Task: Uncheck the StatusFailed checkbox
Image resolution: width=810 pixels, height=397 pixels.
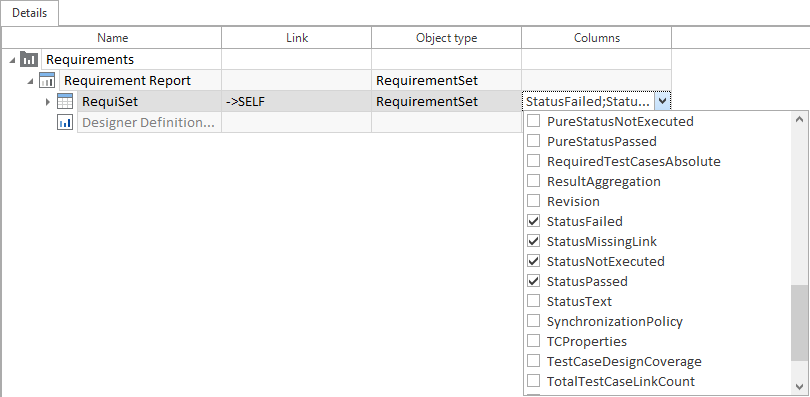Action: 533,221
